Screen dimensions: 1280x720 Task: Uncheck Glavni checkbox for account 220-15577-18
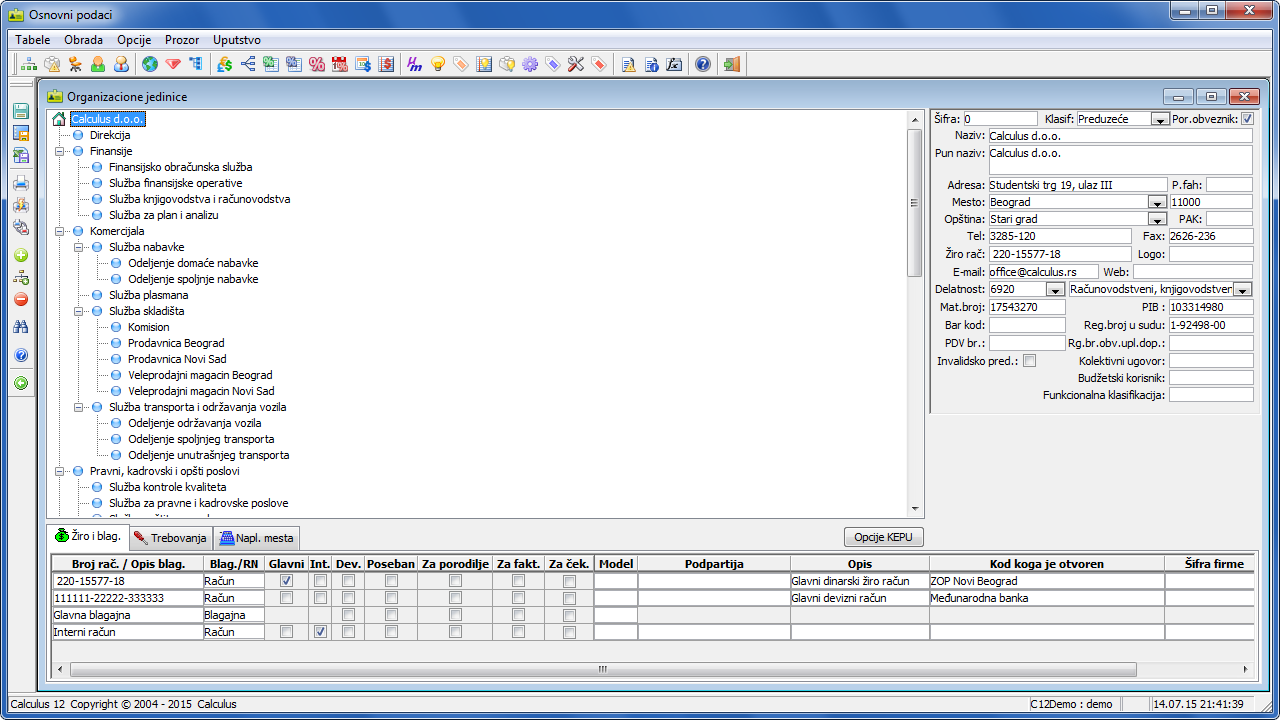(287, 581)
